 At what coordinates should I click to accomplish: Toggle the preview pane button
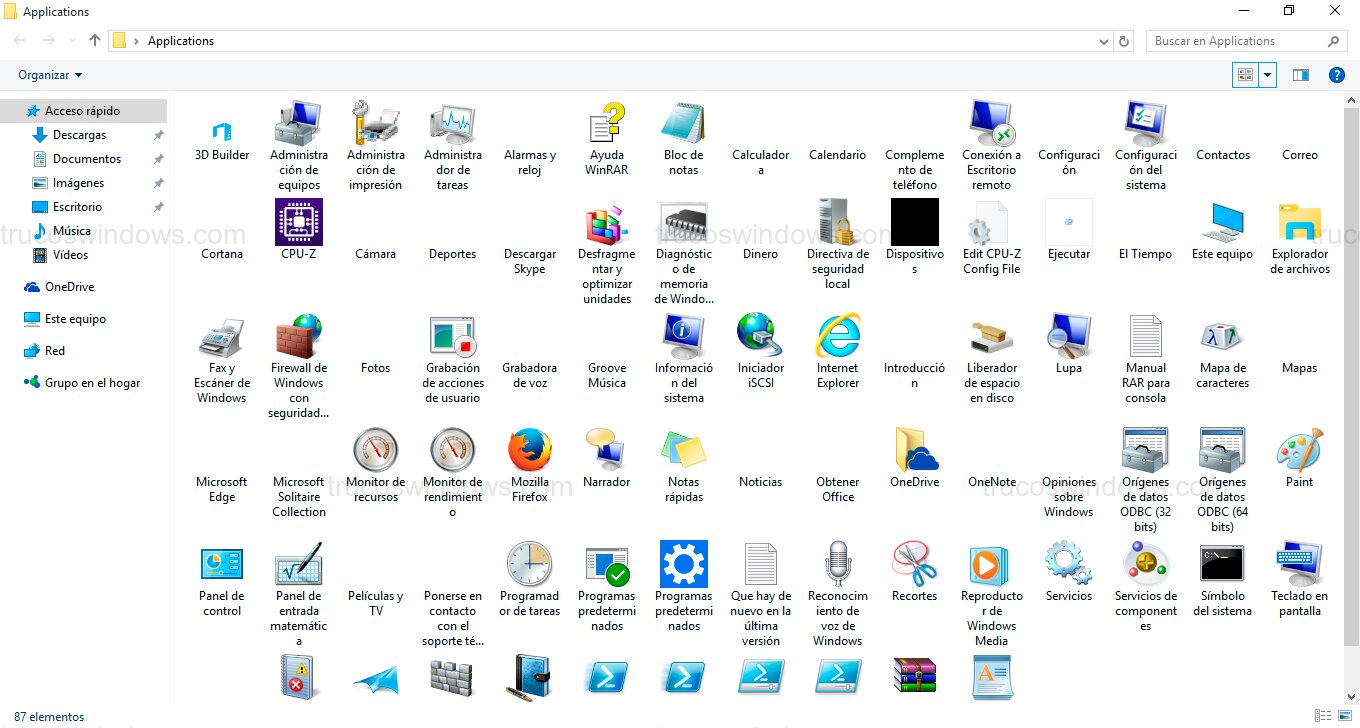1301,75
